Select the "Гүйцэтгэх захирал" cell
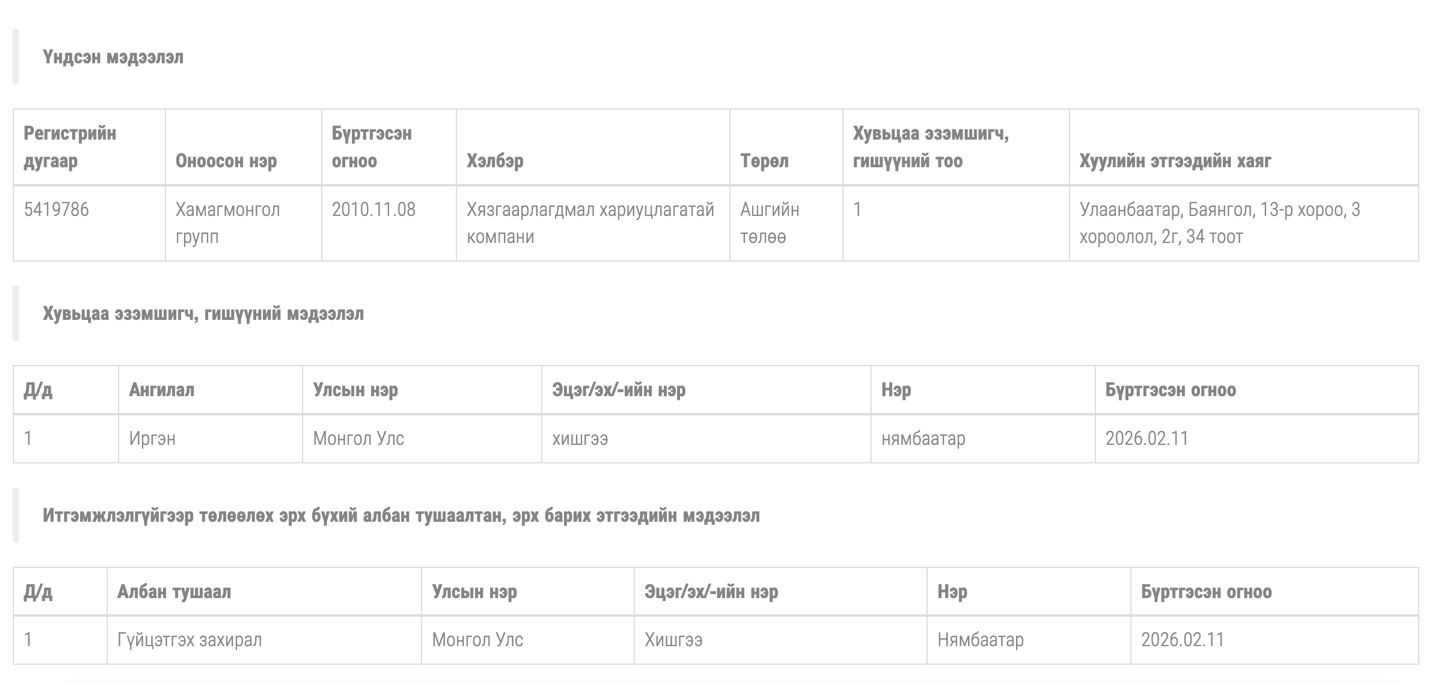This screenshot has height=683, width=1431. pyautogui.click(x=190, y=640)
